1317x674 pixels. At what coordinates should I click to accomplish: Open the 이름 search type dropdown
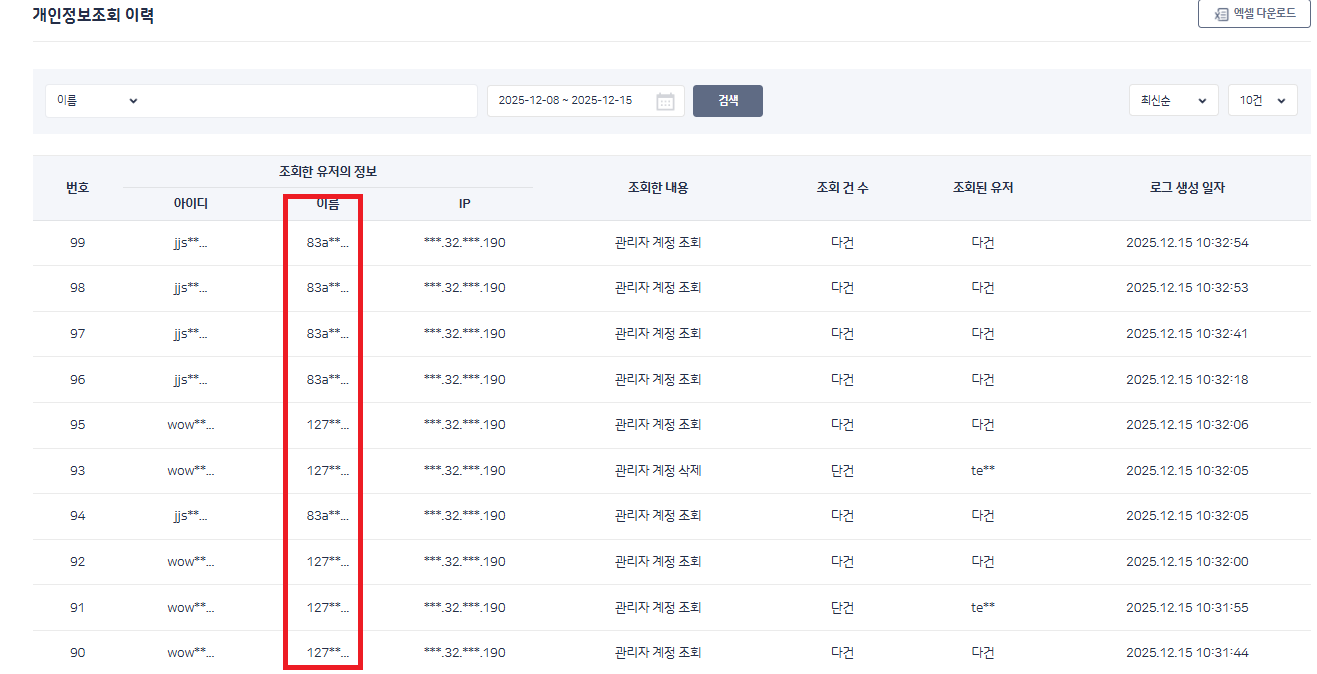pos(97,101)
